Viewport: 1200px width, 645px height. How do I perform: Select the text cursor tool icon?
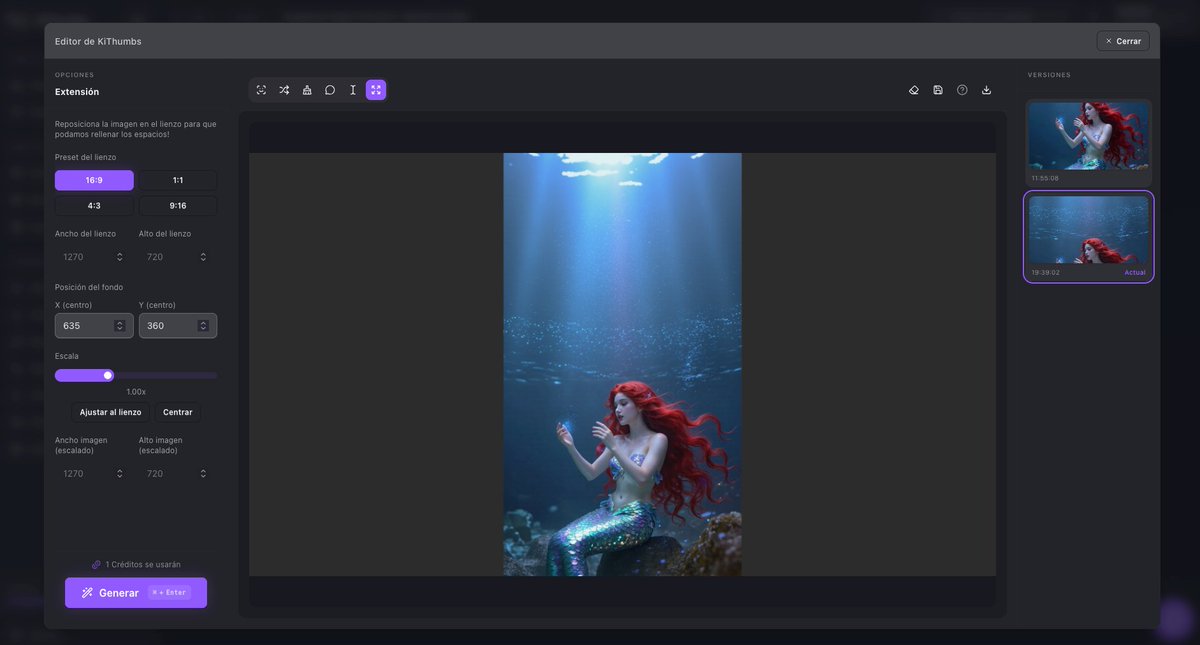[353, 90]
